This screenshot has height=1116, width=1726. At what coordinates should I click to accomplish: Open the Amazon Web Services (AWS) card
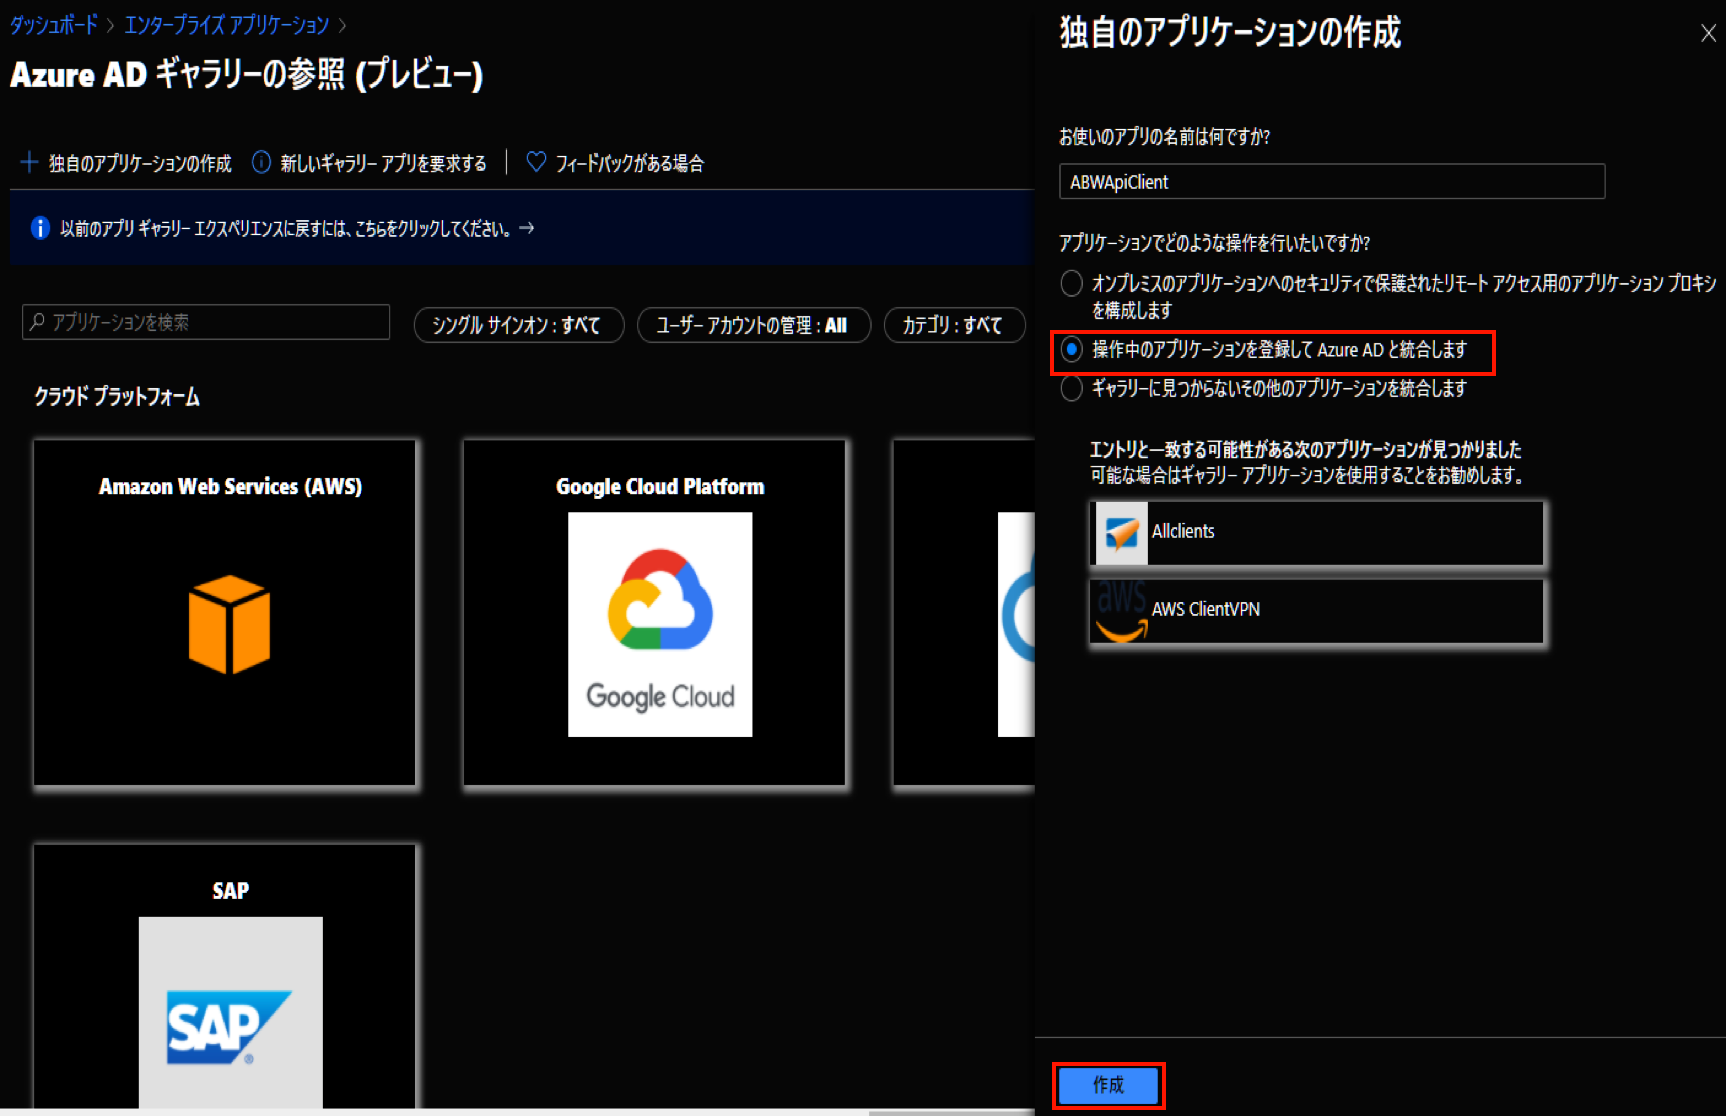pyautogui.click(x=224, y=613)
